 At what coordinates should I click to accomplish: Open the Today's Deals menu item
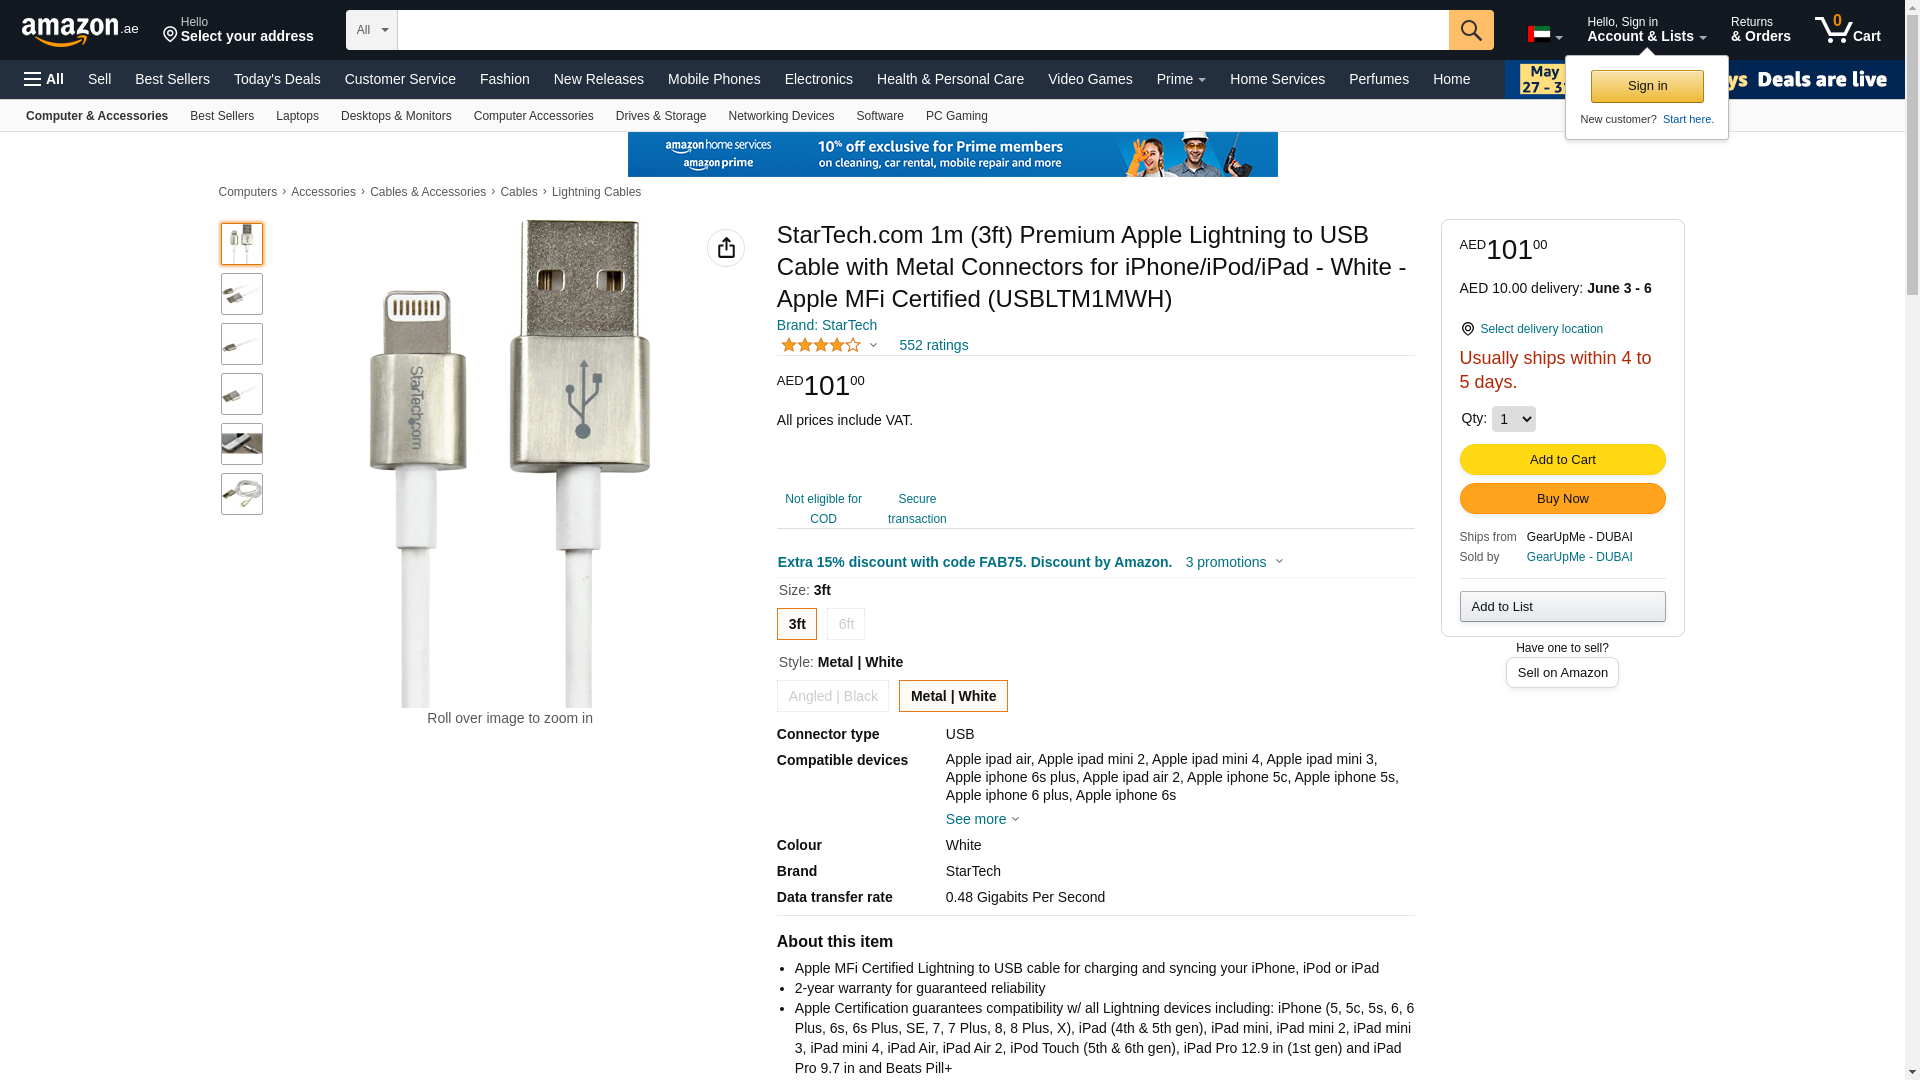[x=277, y=79]
